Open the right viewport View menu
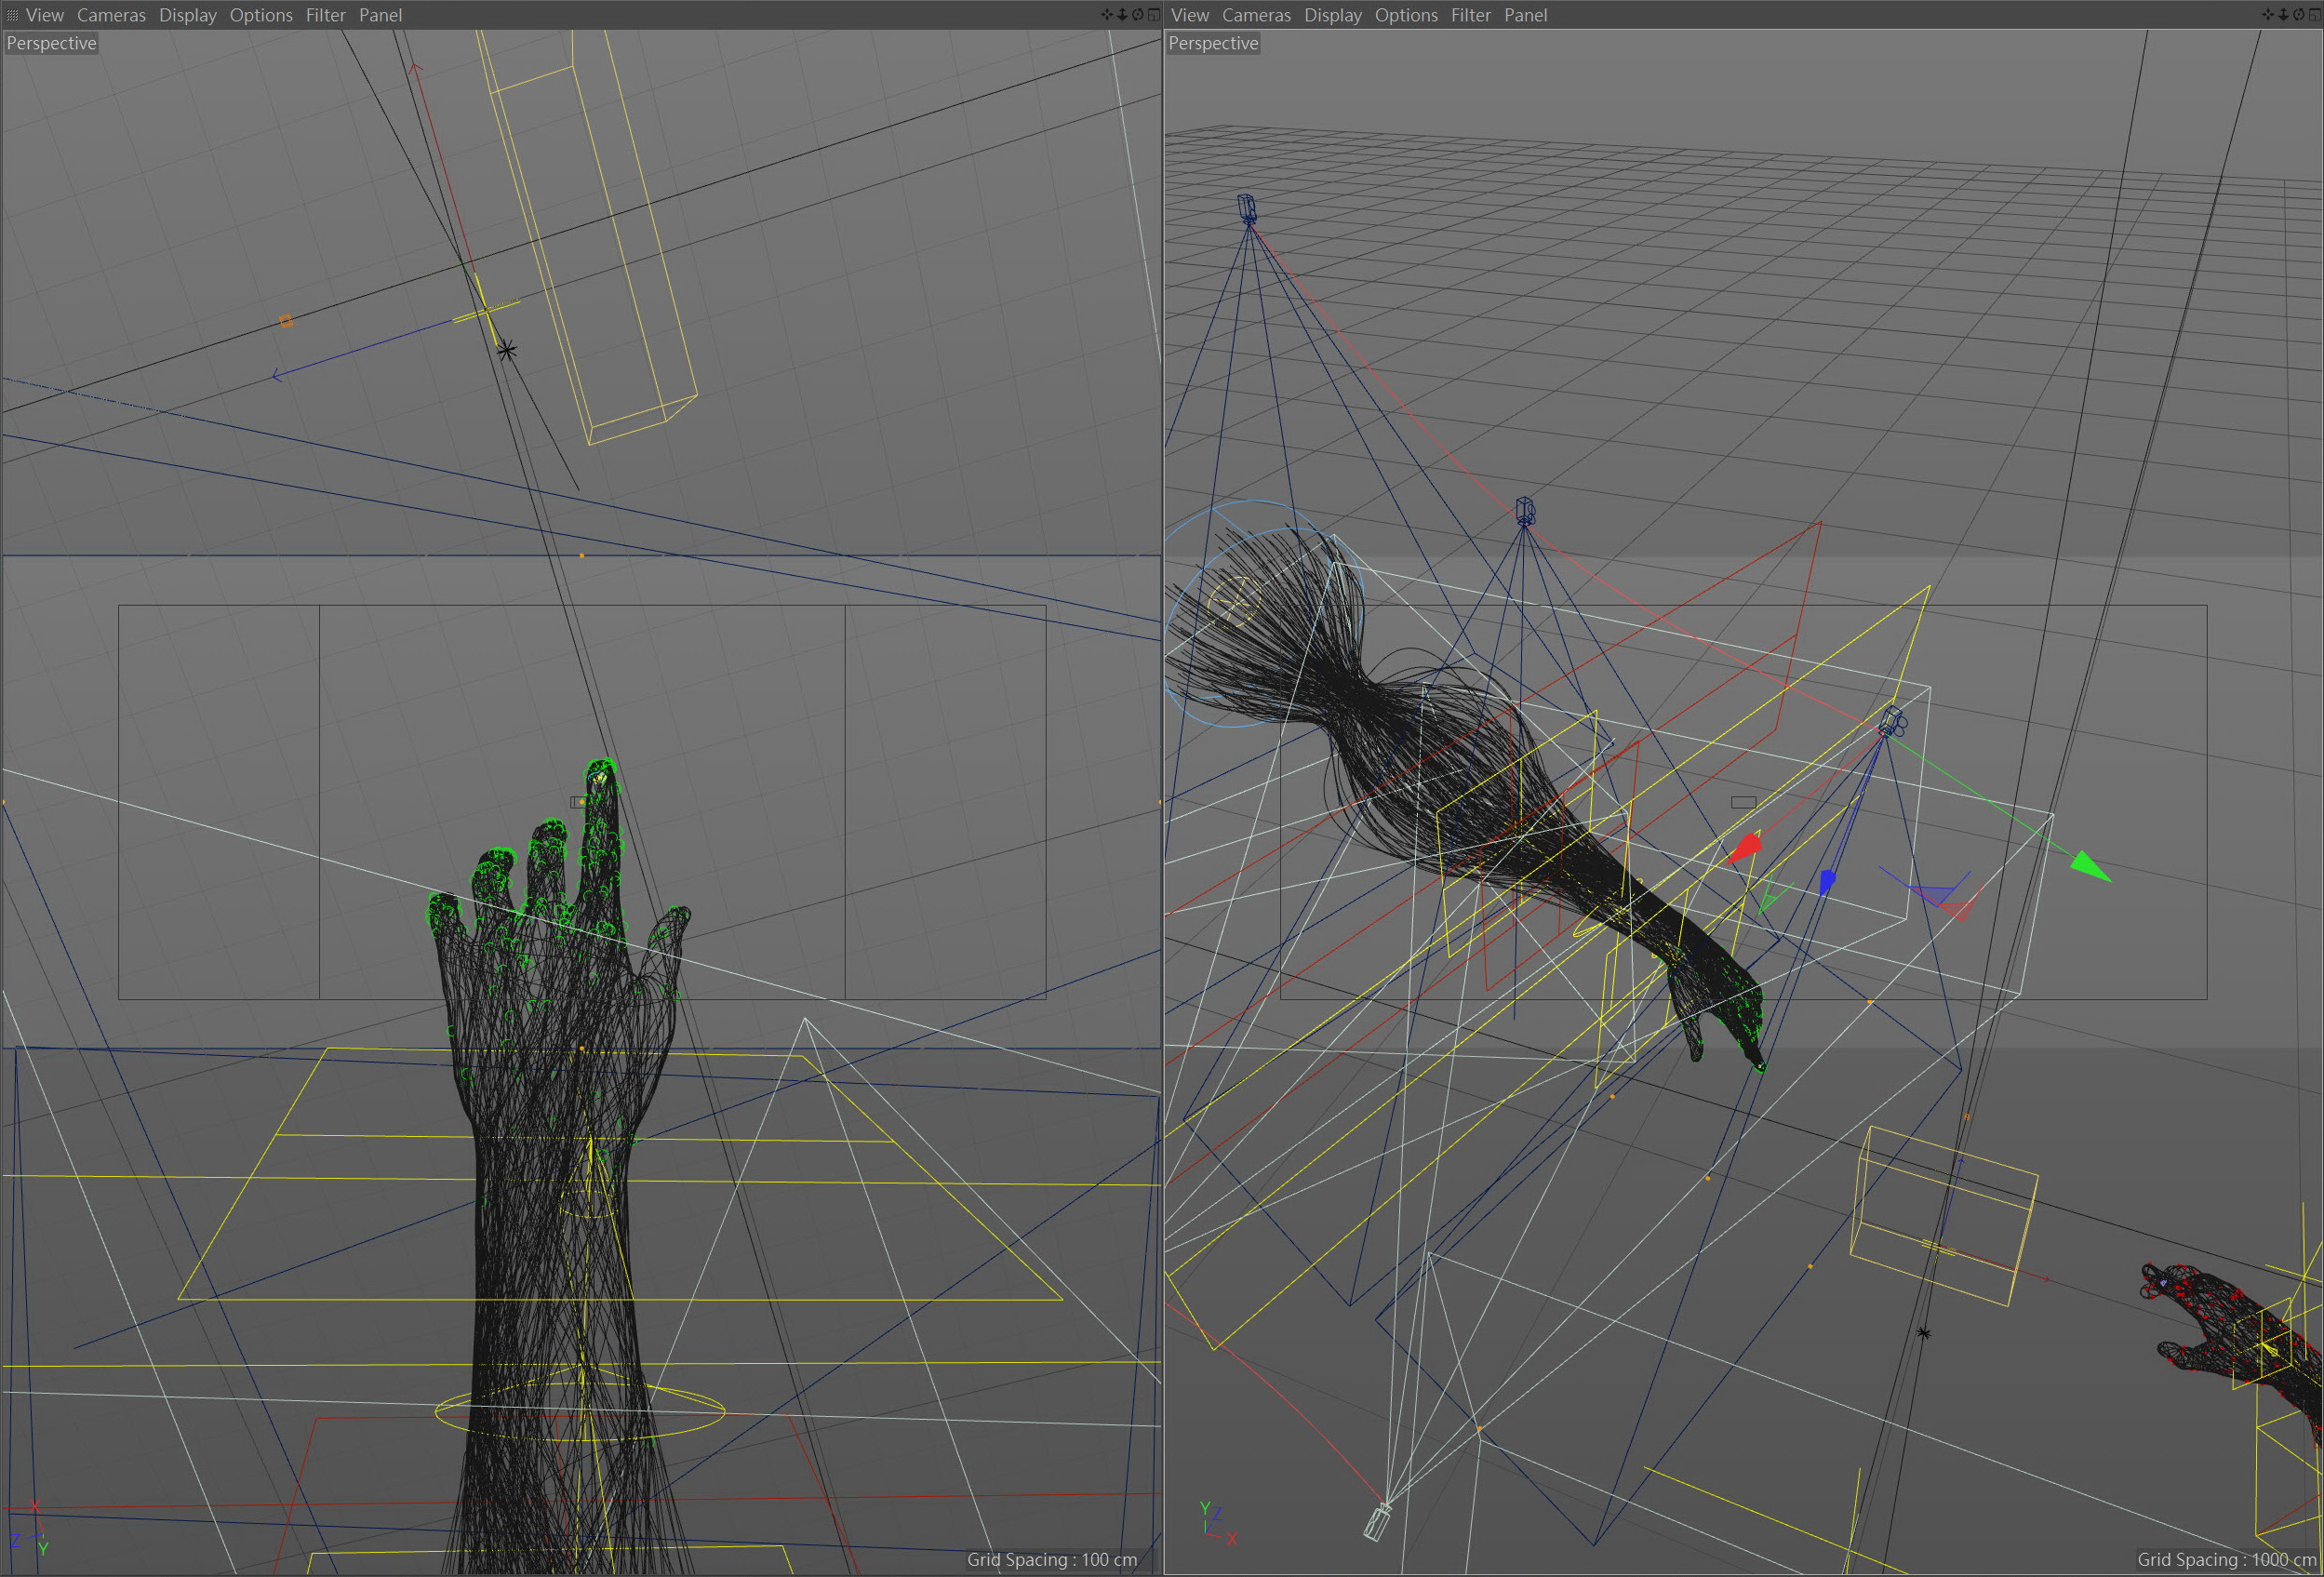 coord(1189,15)
